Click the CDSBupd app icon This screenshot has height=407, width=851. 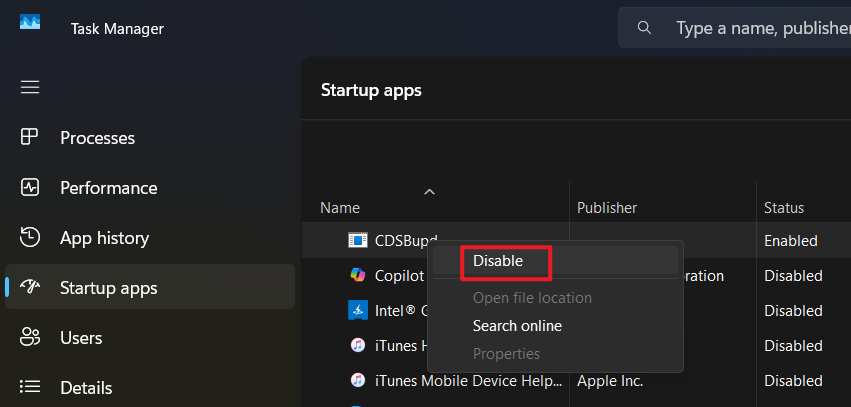358,240
